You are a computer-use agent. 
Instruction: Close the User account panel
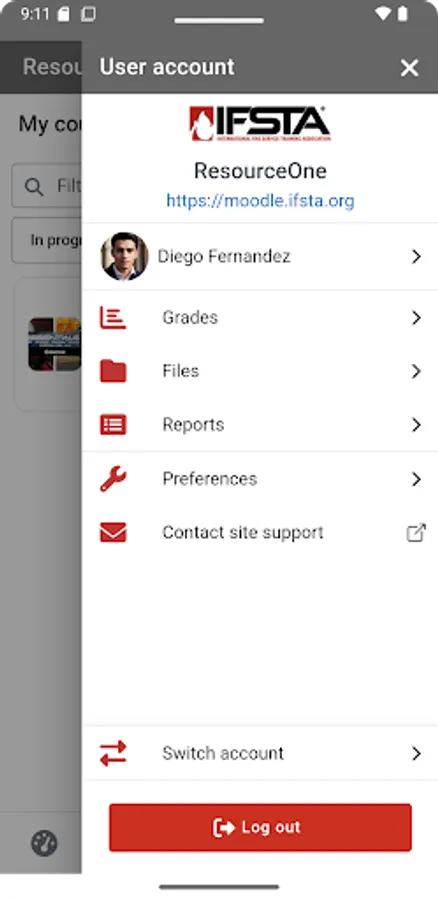(409, 68)
